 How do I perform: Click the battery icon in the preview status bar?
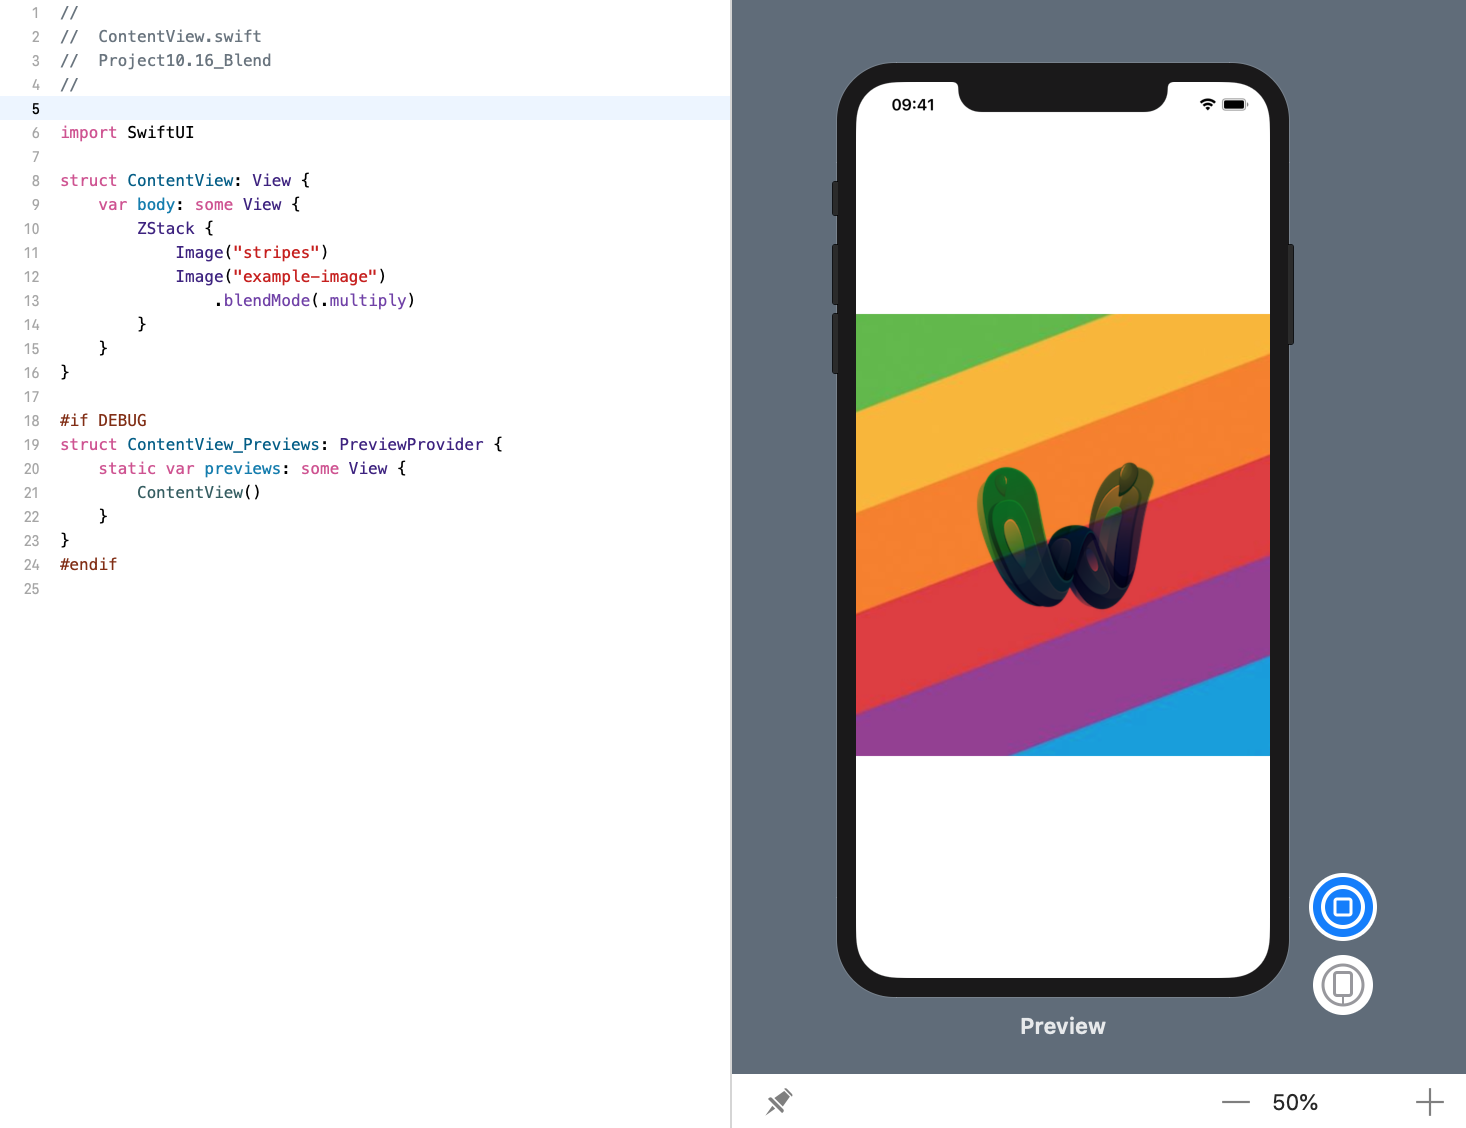(x=1235, y=104)
